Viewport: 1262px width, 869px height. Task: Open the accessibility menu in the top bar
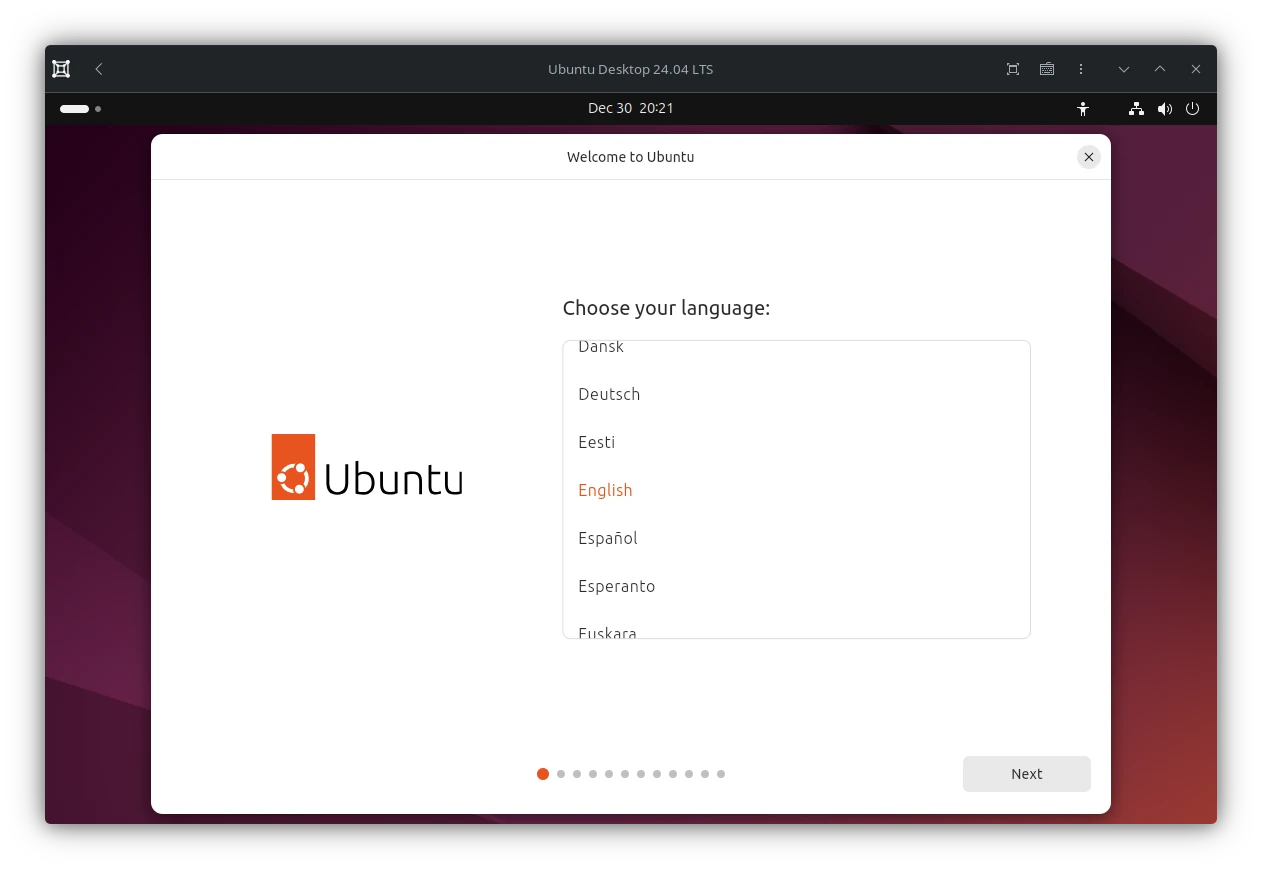(x=1083, y=109)
